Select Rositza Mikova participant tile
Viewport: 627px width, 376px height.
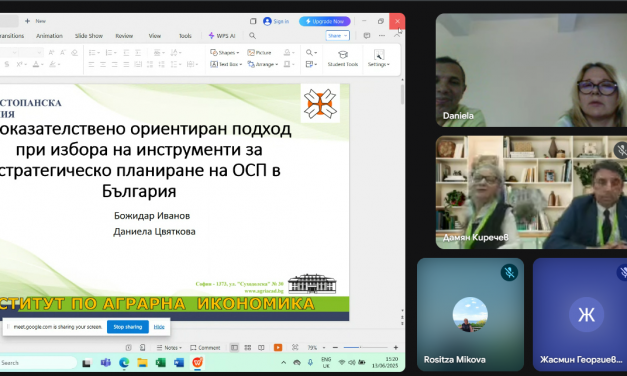470,314
